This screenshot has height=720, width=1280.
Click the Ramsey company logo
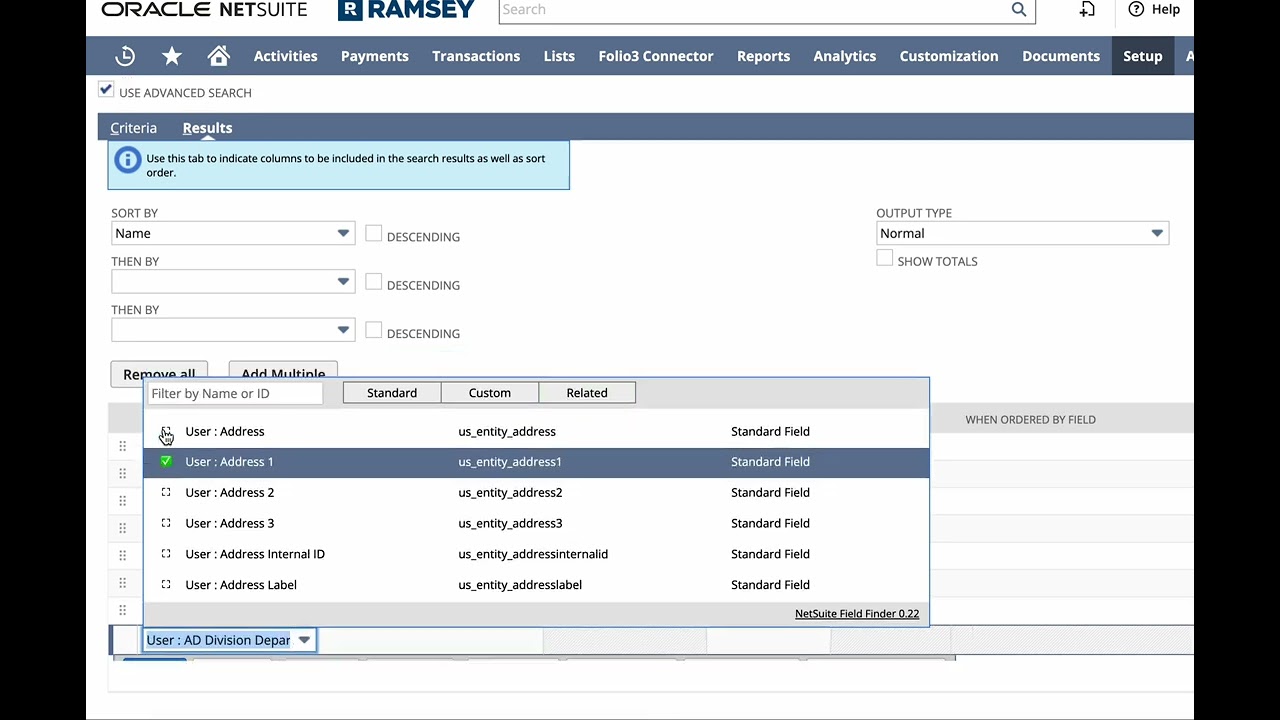click(x=406, y=10)
